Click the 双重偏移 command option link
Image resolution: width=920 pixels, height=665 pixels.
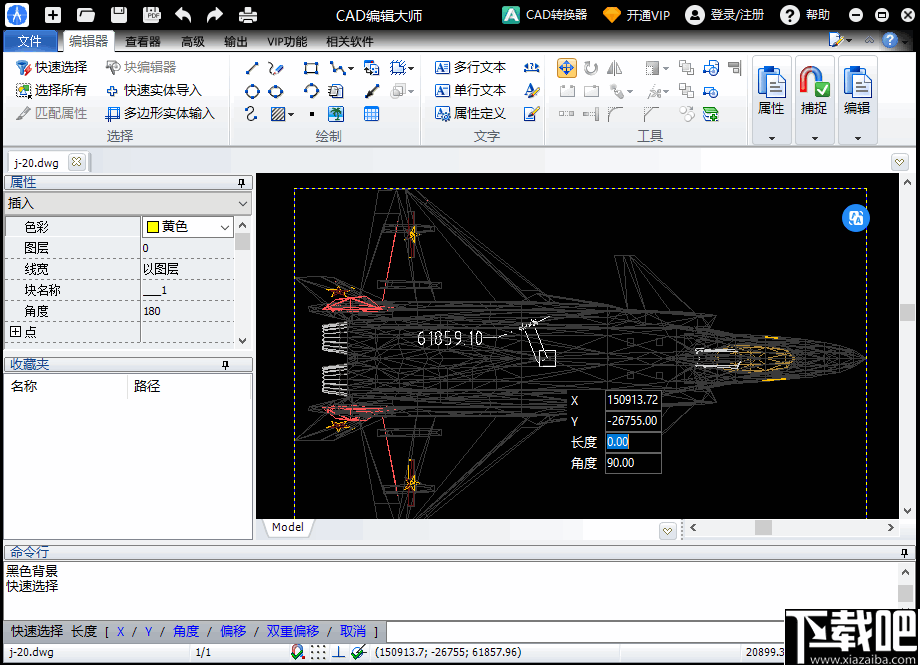293,631
